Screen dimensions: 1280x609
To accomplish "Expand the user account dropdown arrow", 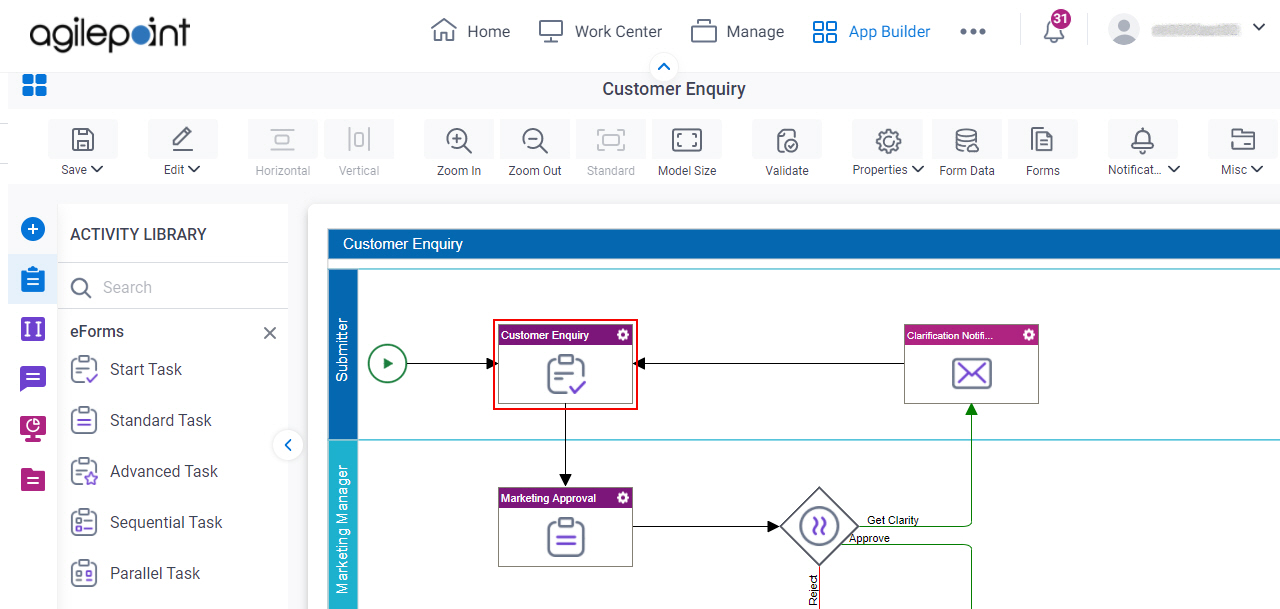I will pos(1259,28).
